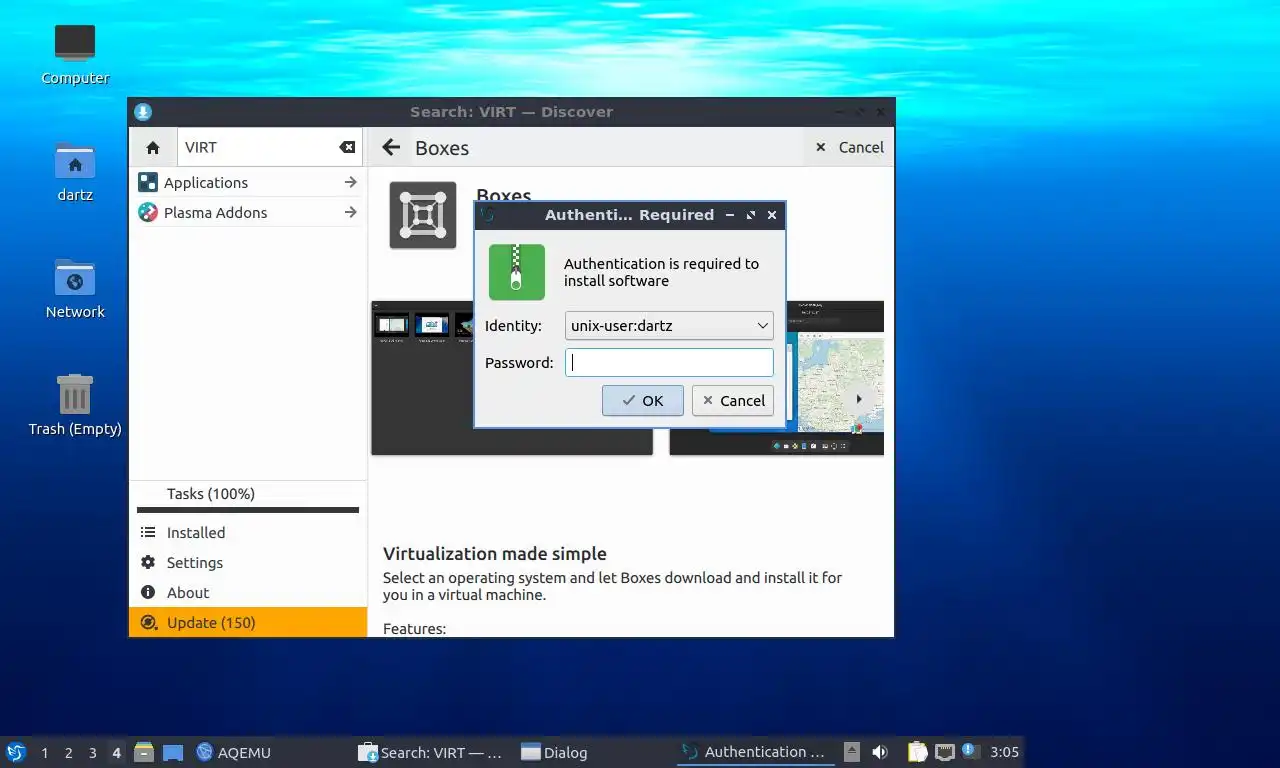Advance screenshots with the next arrow
1280x768 pixels.
(859, 399)
